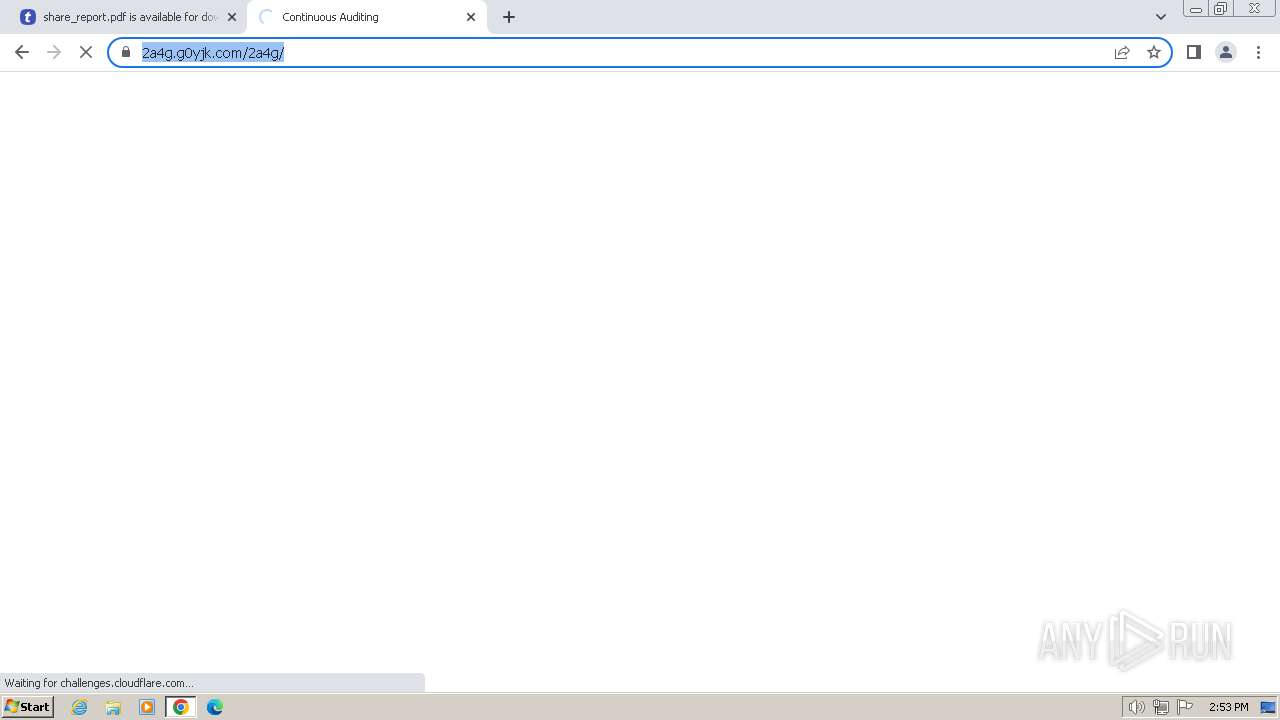Open the Windows Start menu
Viewport: 1280px width, 720px height.
click(x=27, y=707)
